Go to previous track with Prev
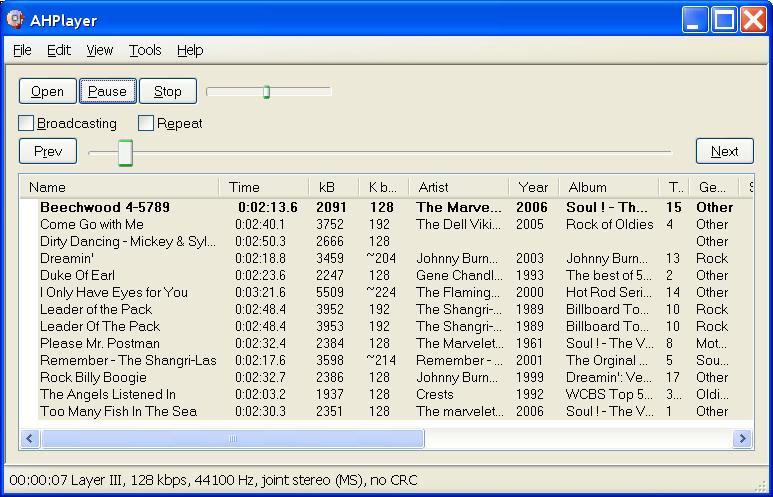 pos(48,151)
